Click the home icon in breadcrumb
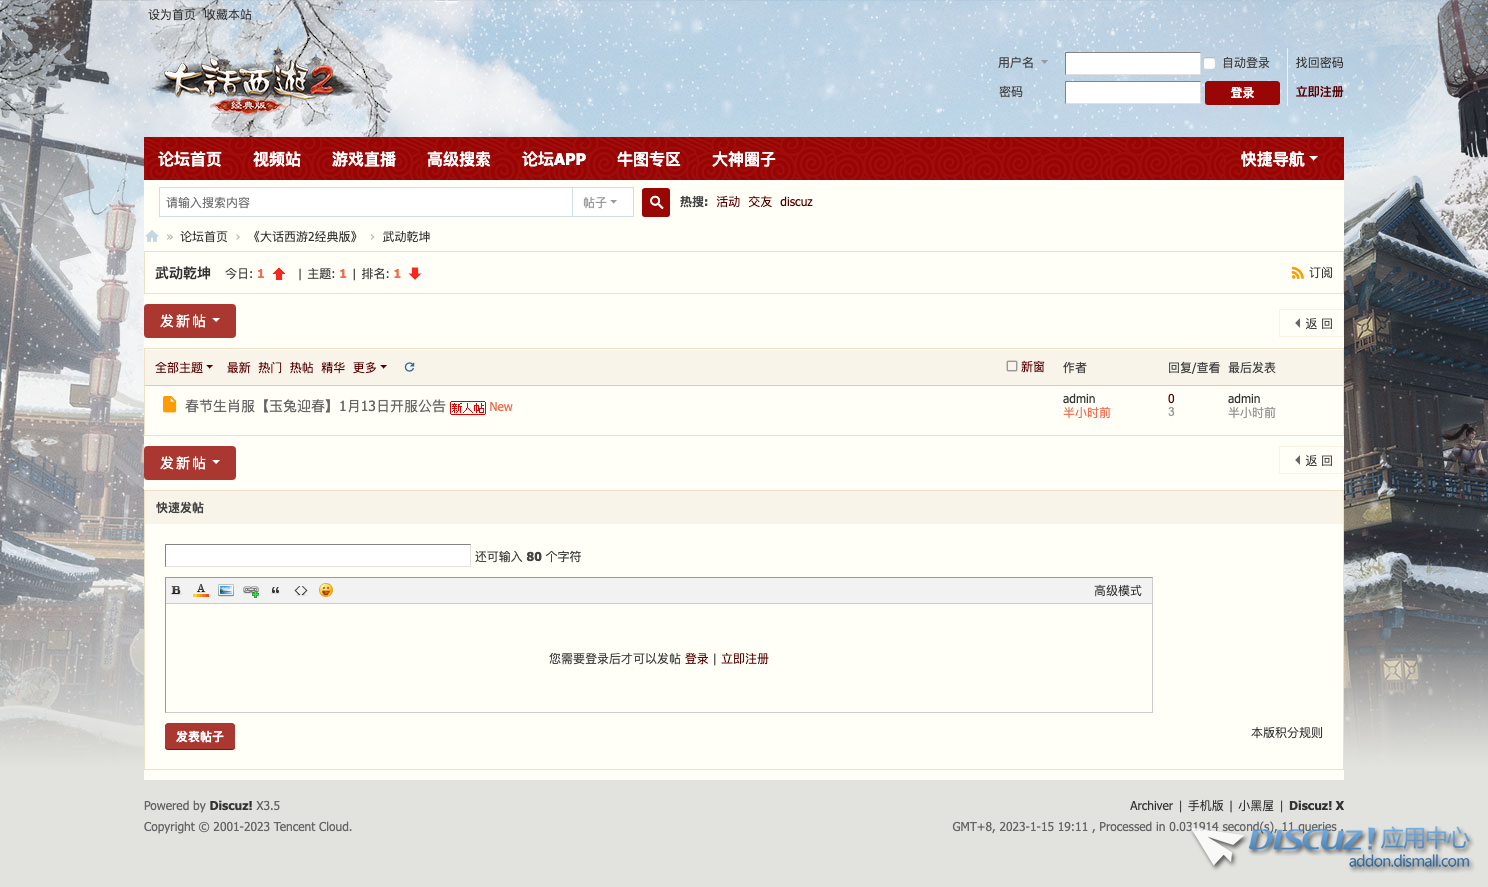 point(152,237)
